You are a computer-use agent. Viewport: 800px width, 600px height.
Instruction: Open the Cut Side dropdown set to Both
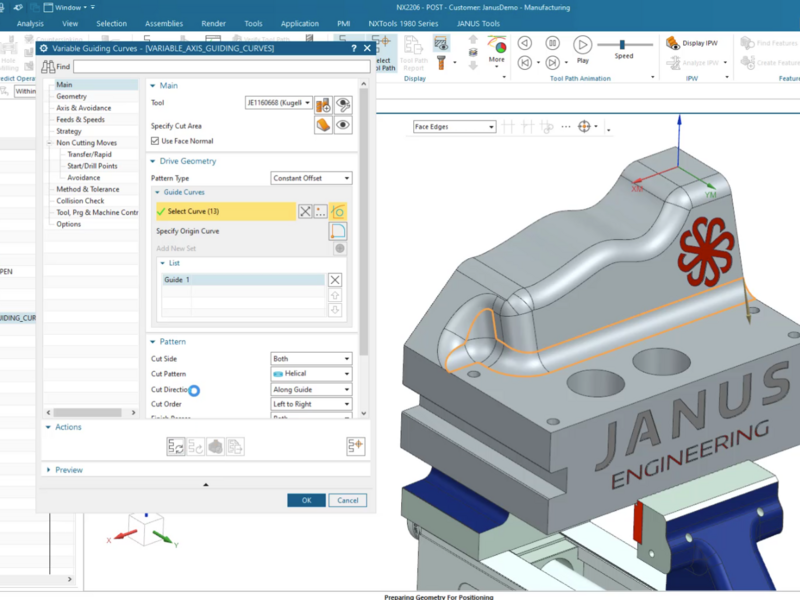coord(311,359)
